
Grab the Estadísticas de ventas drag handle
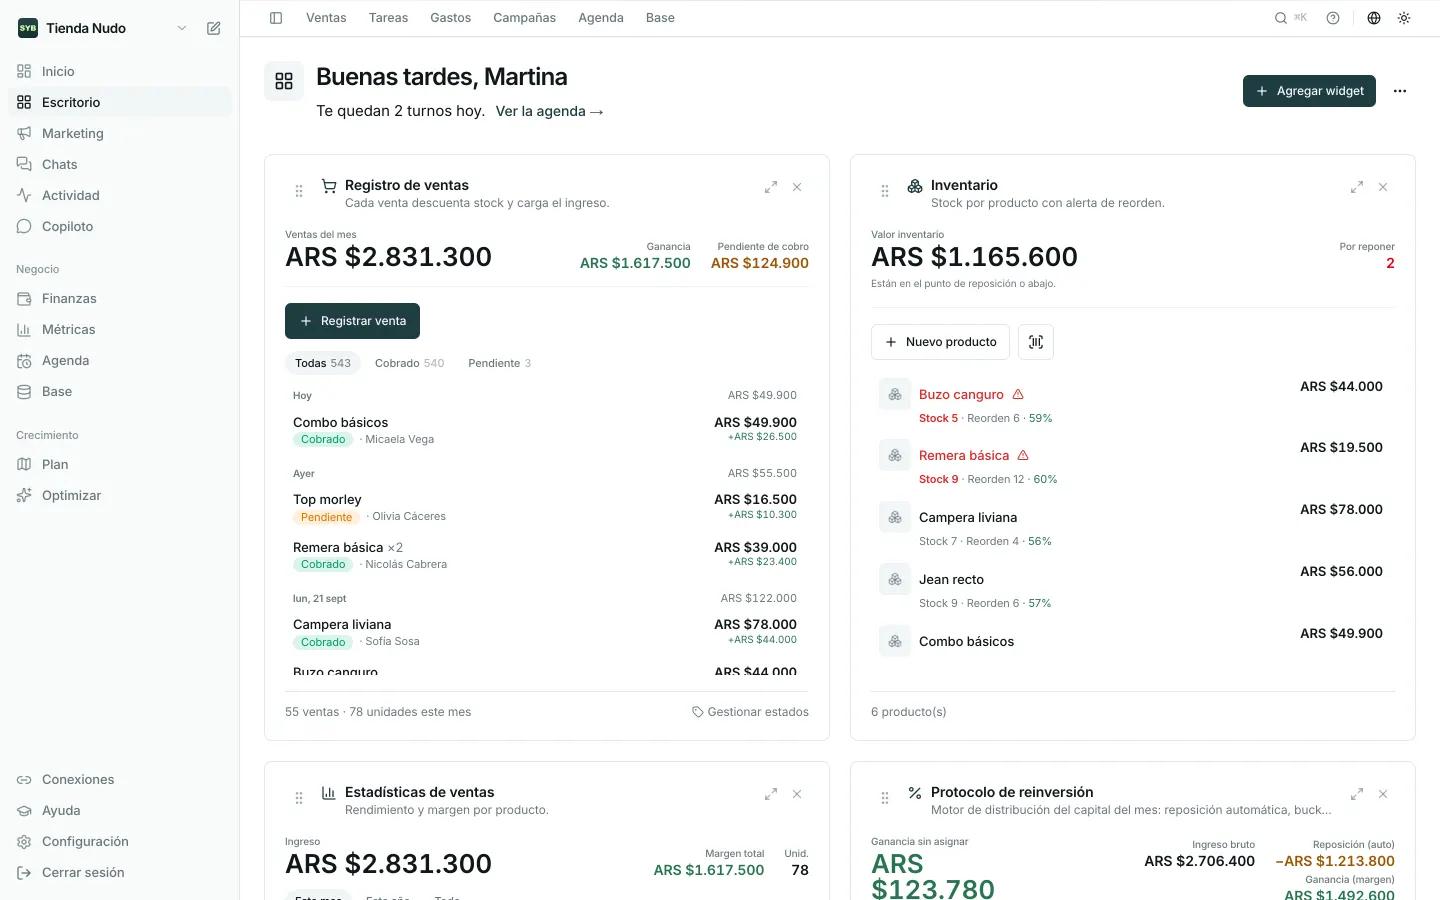coord(299,798)
